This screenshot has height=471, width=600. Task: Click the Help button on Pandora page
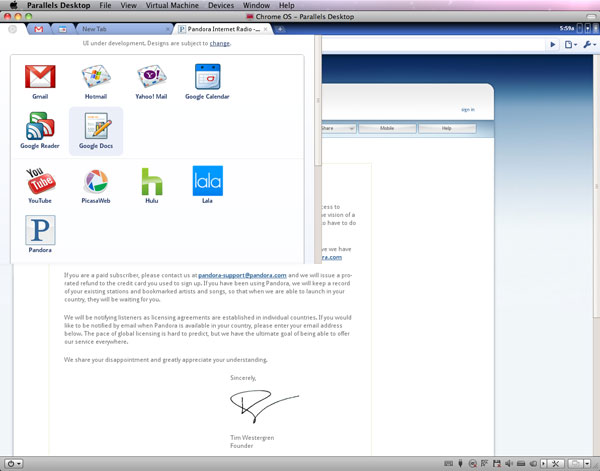tap(447, 128)
